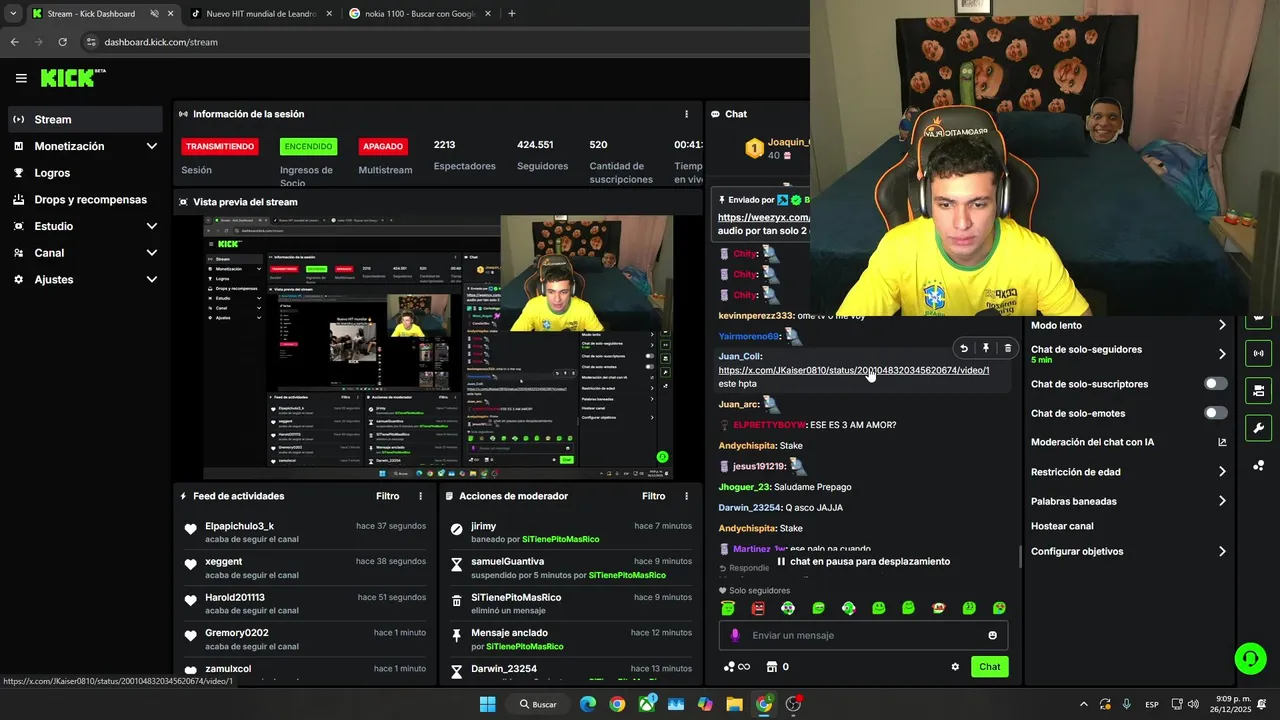Screen dimensions: 1280x720
Task: Click Elpapichulo3_k in activity feed
Action: (239, 526)
